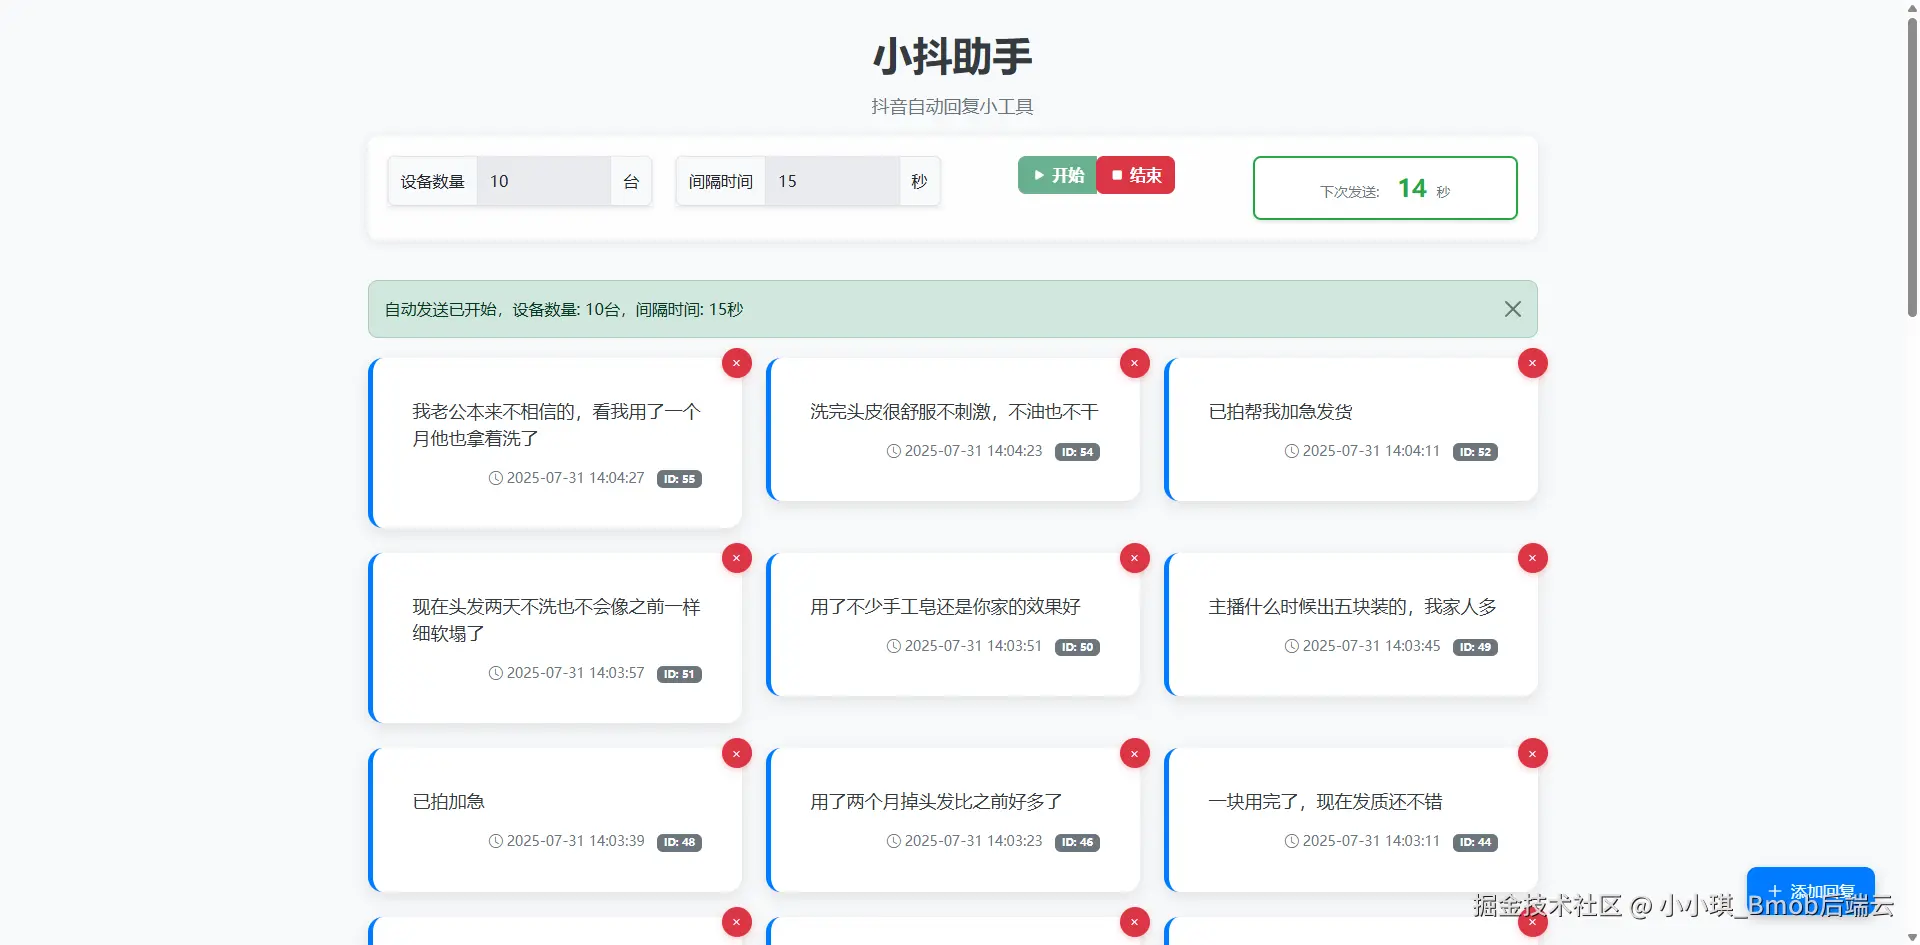The image size is (1920, 945).
Task: Click the stop icon on the 结束 button
Action: point(1115,175)
